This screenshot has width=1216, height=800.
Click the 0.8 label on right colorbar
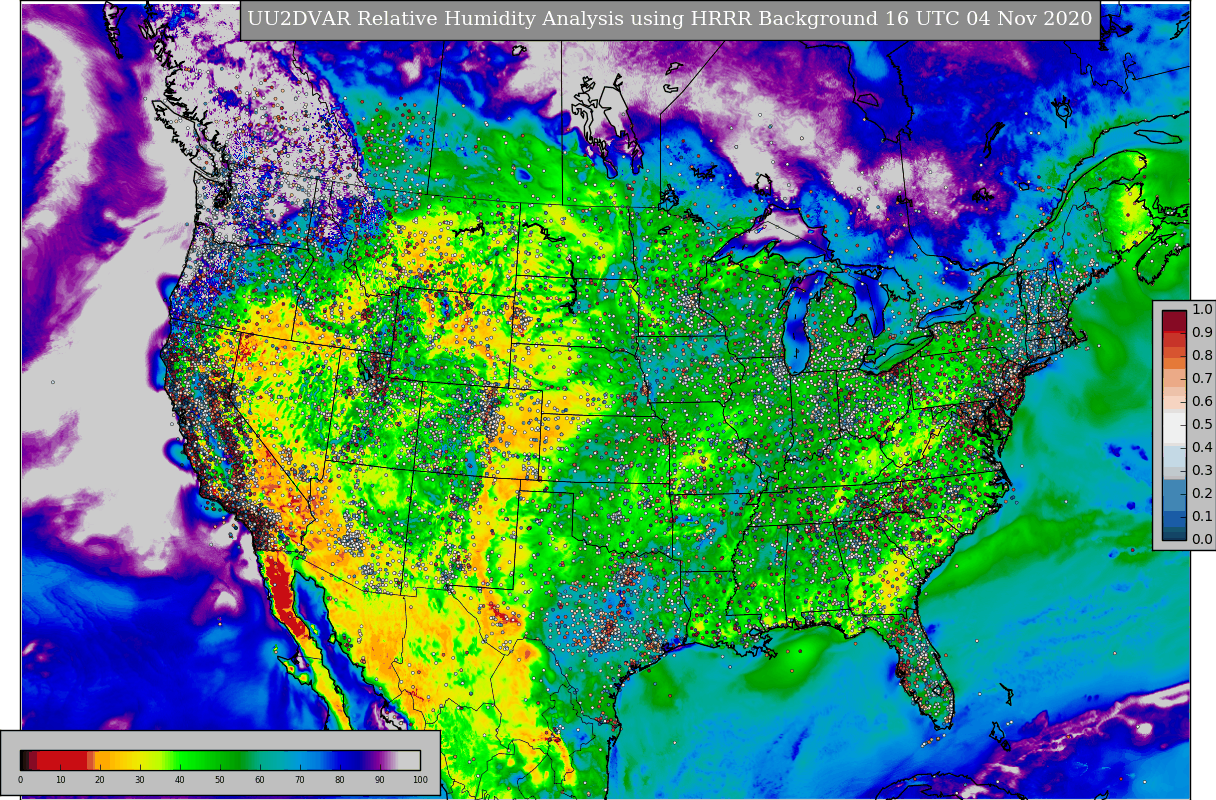click(x=1201, y=355)
